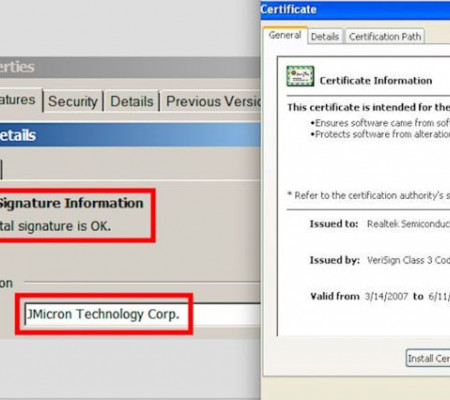Click the 'Protects software from alteration' bullet line

[x=380, y=134]
